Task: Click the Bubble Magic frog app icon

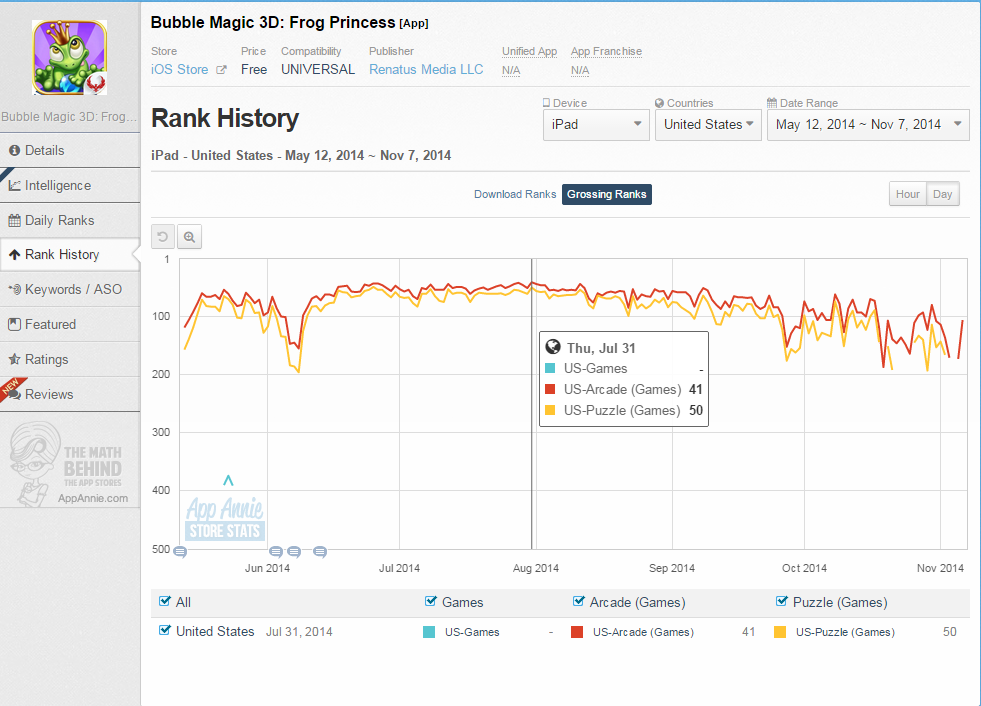Action: 69,58
